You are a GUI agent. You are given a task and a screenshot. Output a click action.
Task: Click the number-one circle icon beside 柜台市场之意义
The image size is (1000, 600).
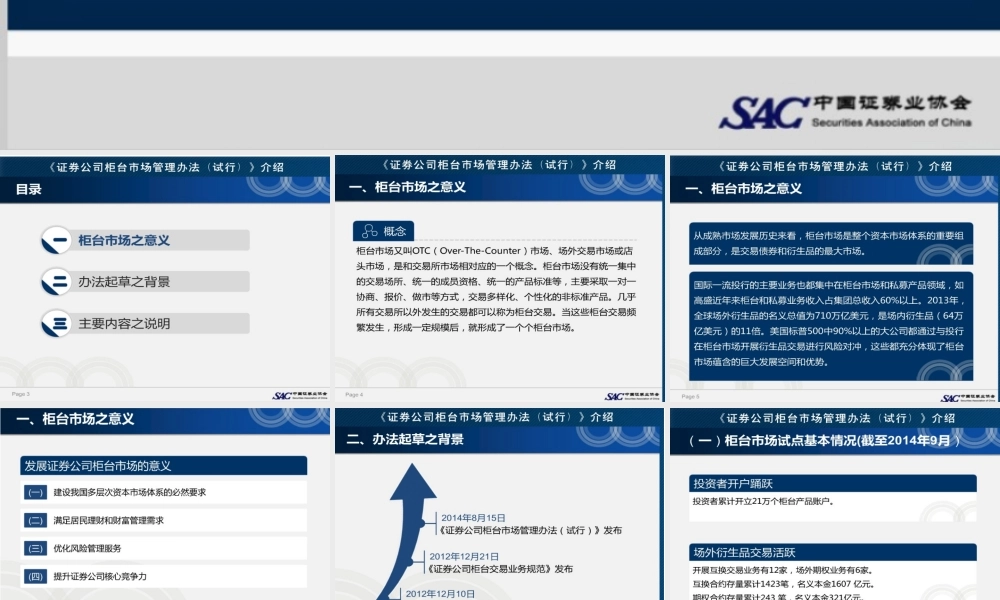click(x=56, y=240)
